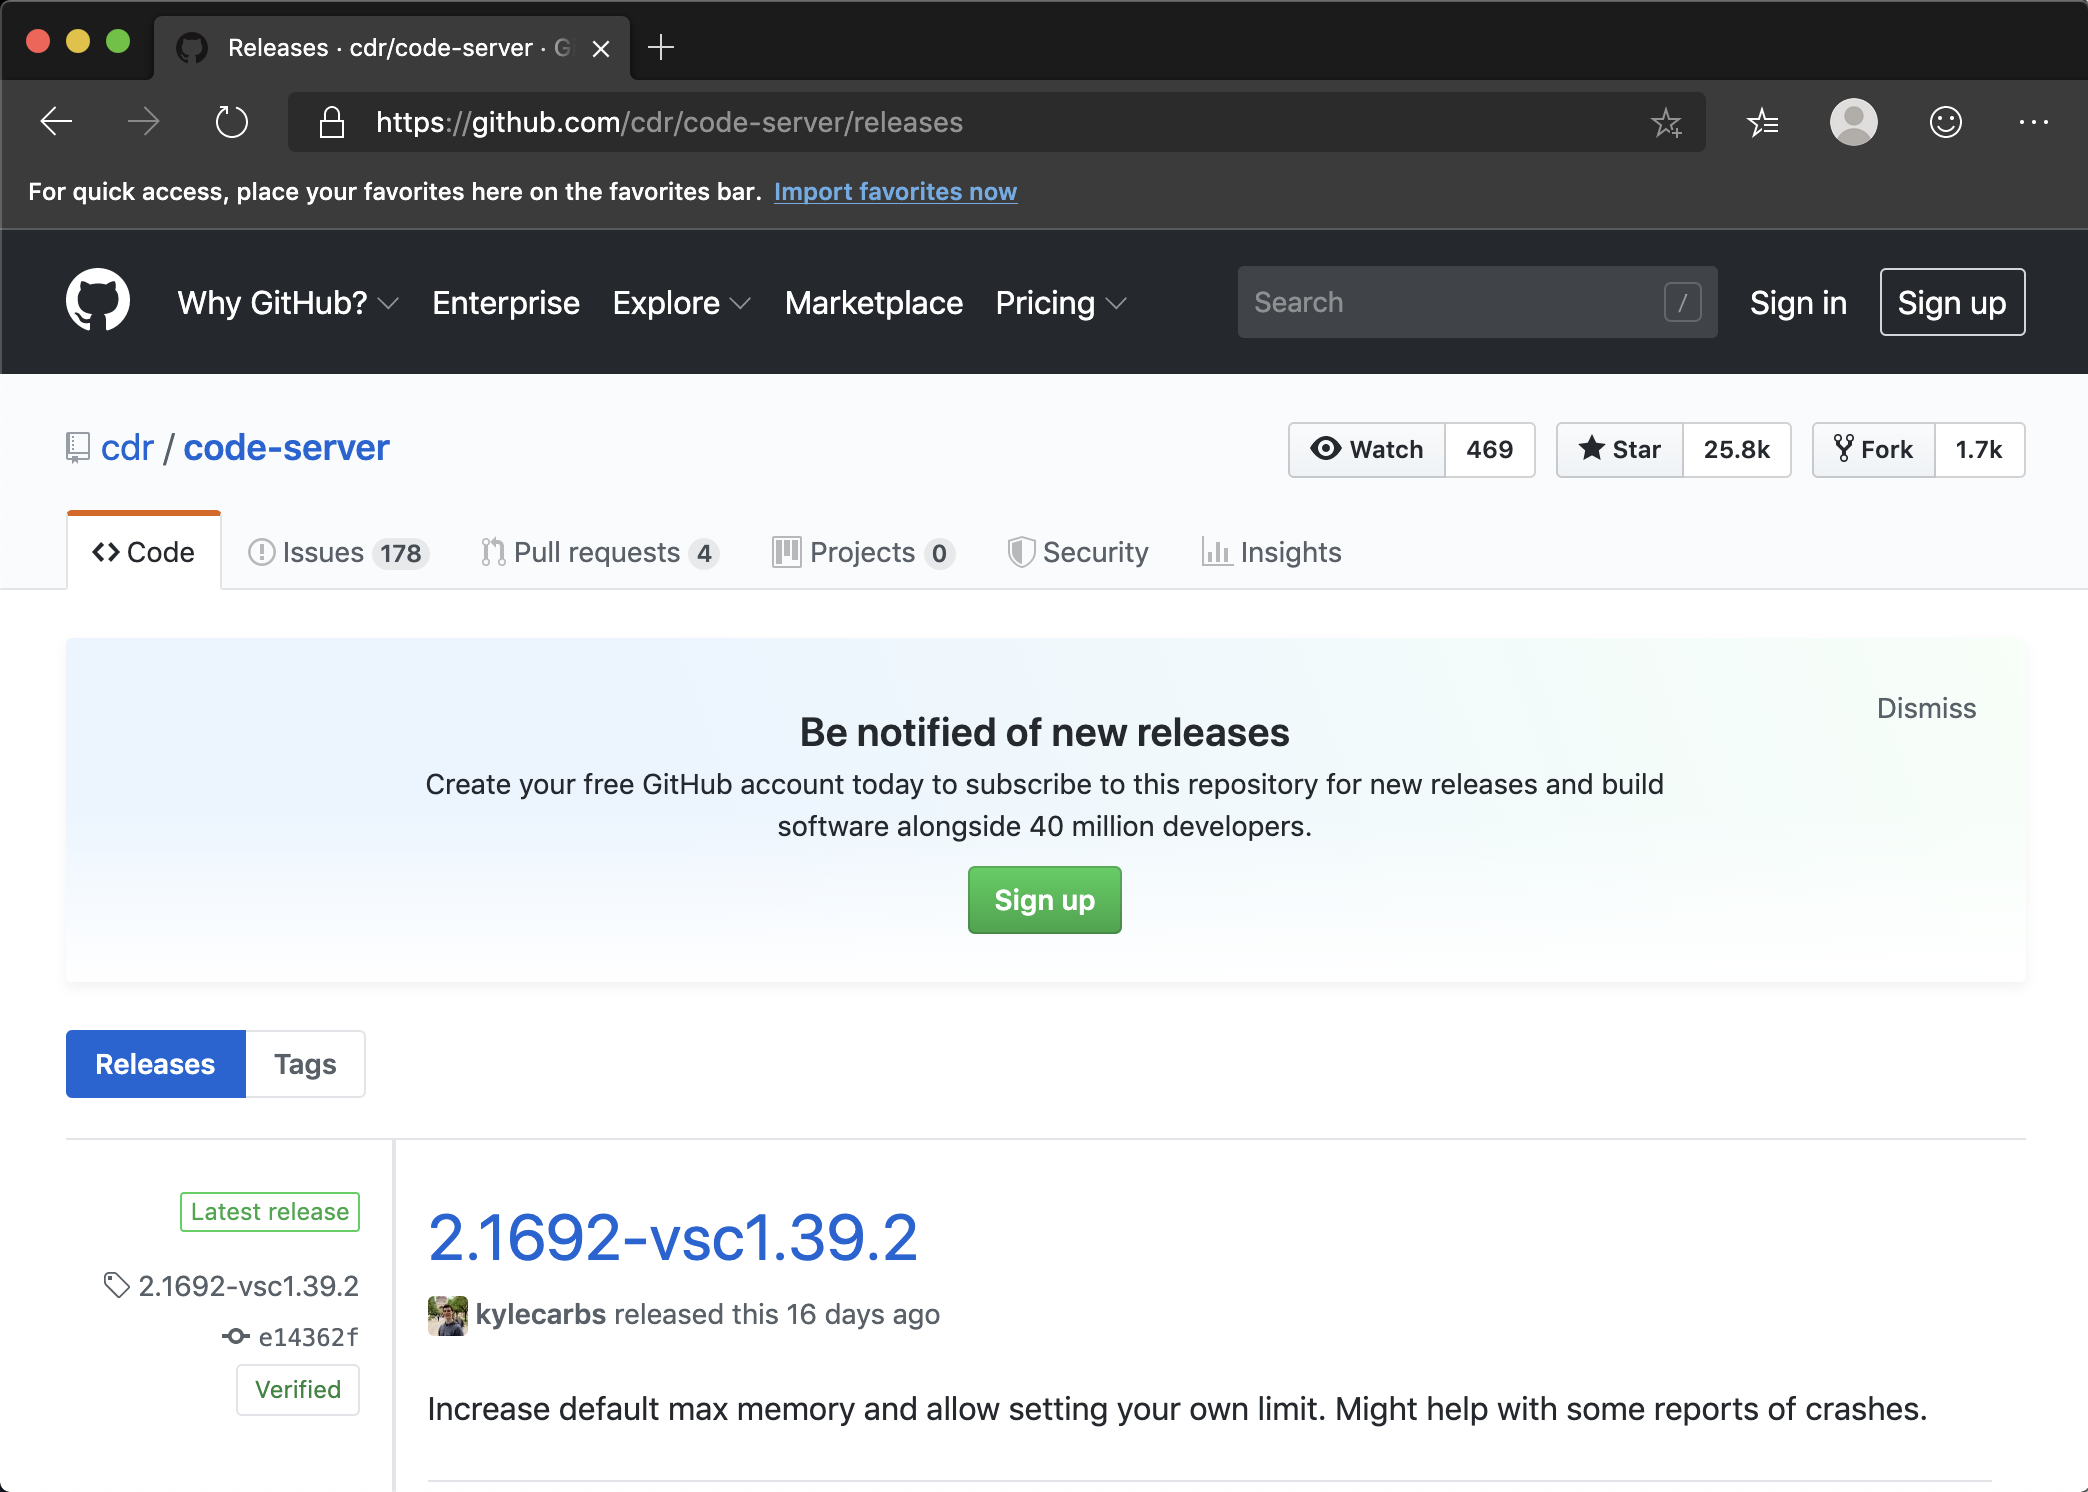Image resolution: width=2088 pixels, height=1492 pixels.
Task: Open the 25.8k stargazers count
Action: [1736, 450]
